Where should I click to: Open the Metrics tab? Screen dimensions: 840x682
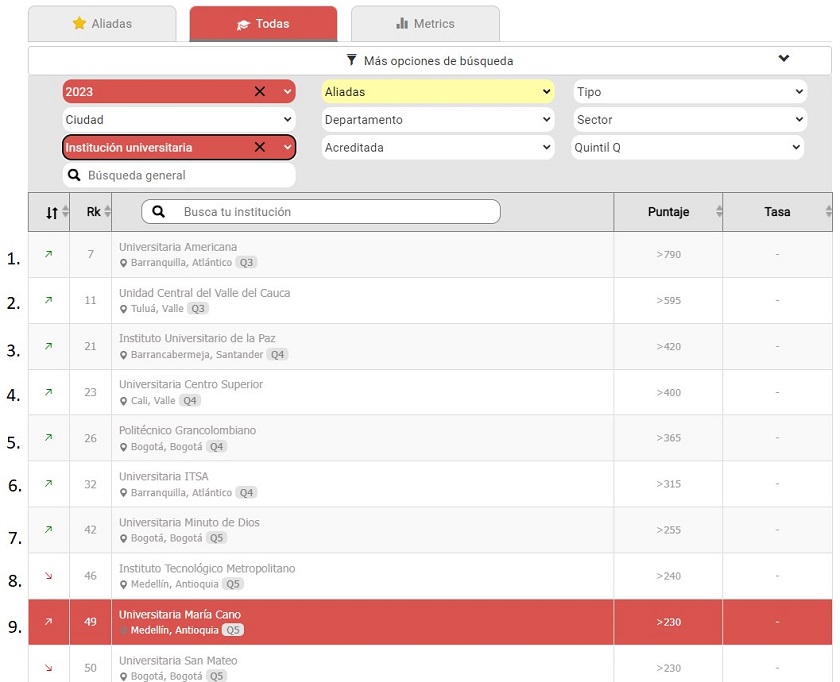click(425, 24)
